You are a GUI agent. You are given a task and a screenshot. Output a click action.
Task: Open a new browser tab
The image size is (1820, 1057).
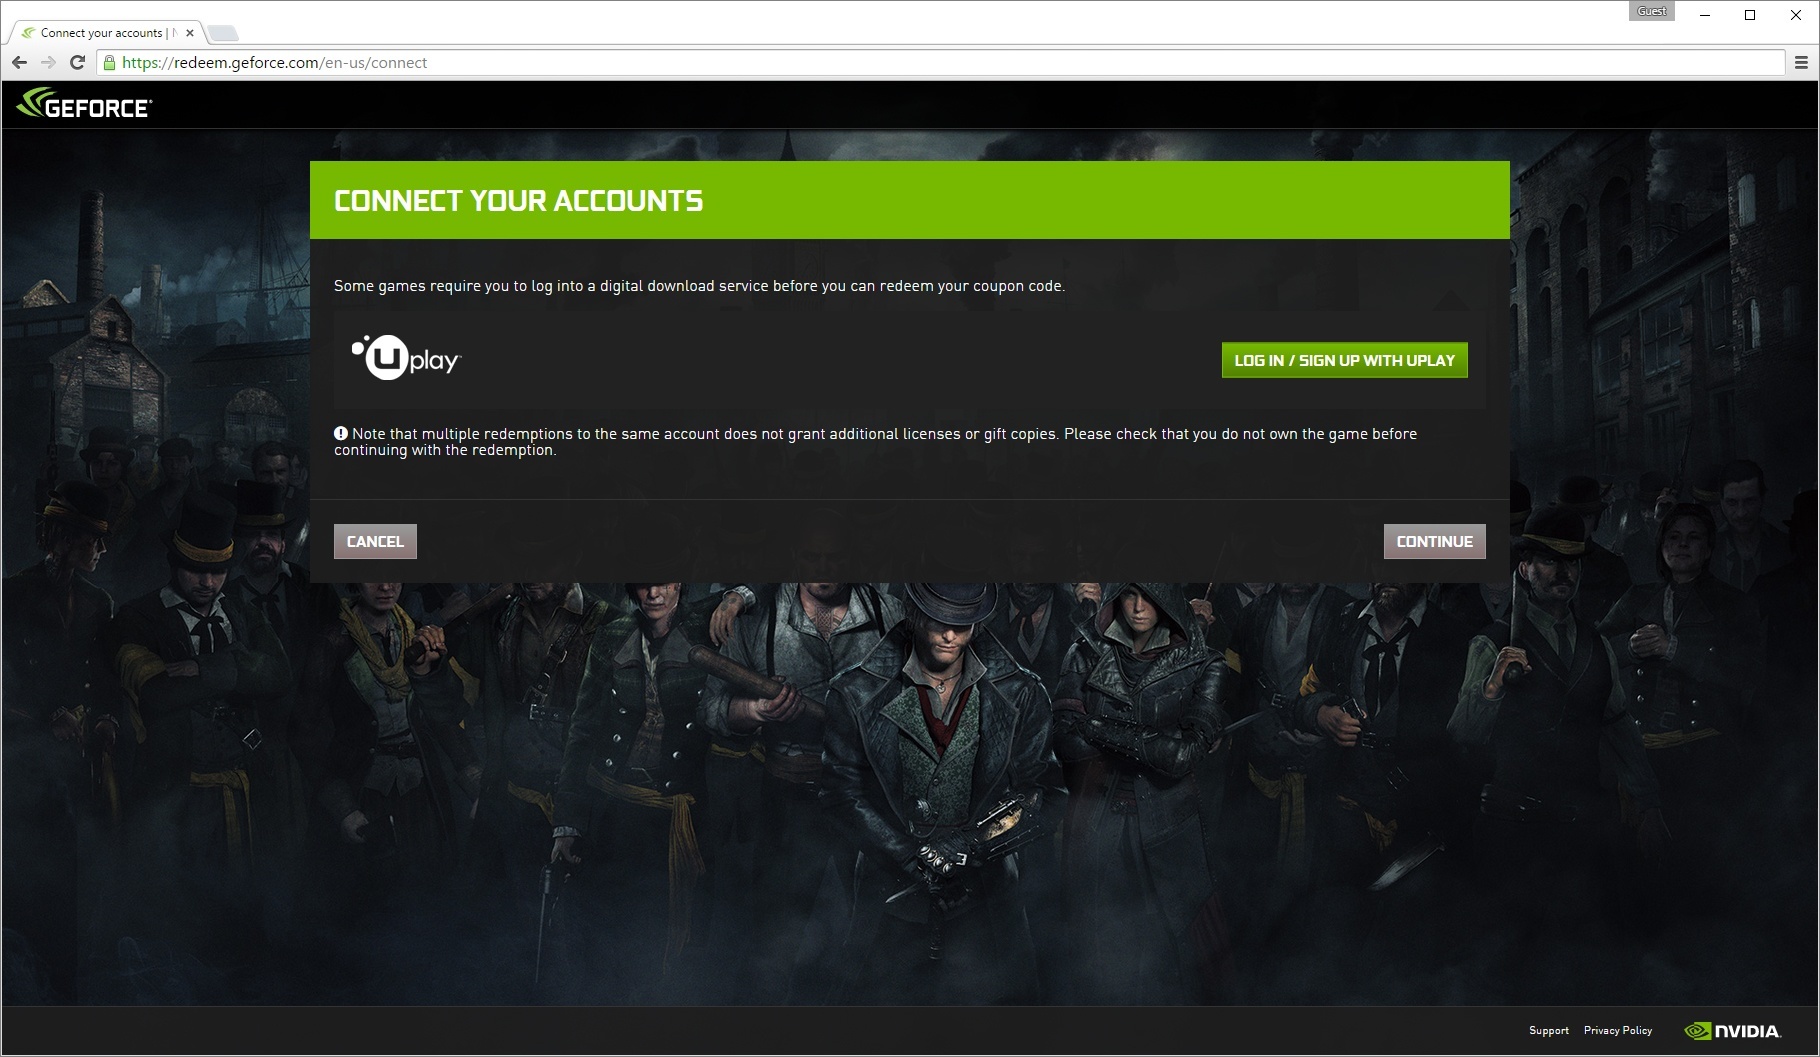[223, 34]
